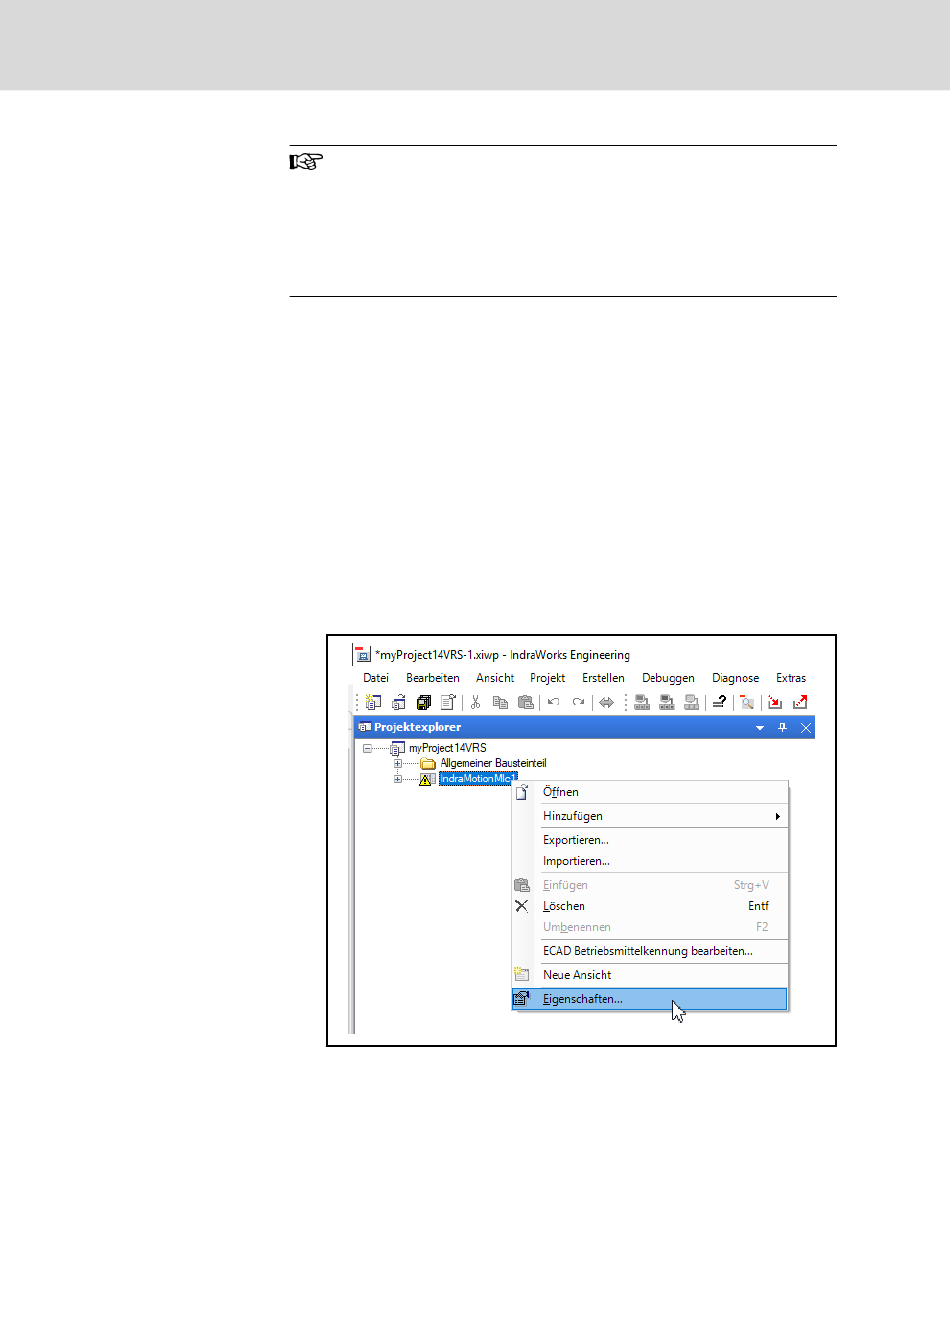Image resolution: width=950 pixels, height=1344 pixels.
Task: Click the IndraMotionMlc1 warning device icon
Action: pos(426,779)
